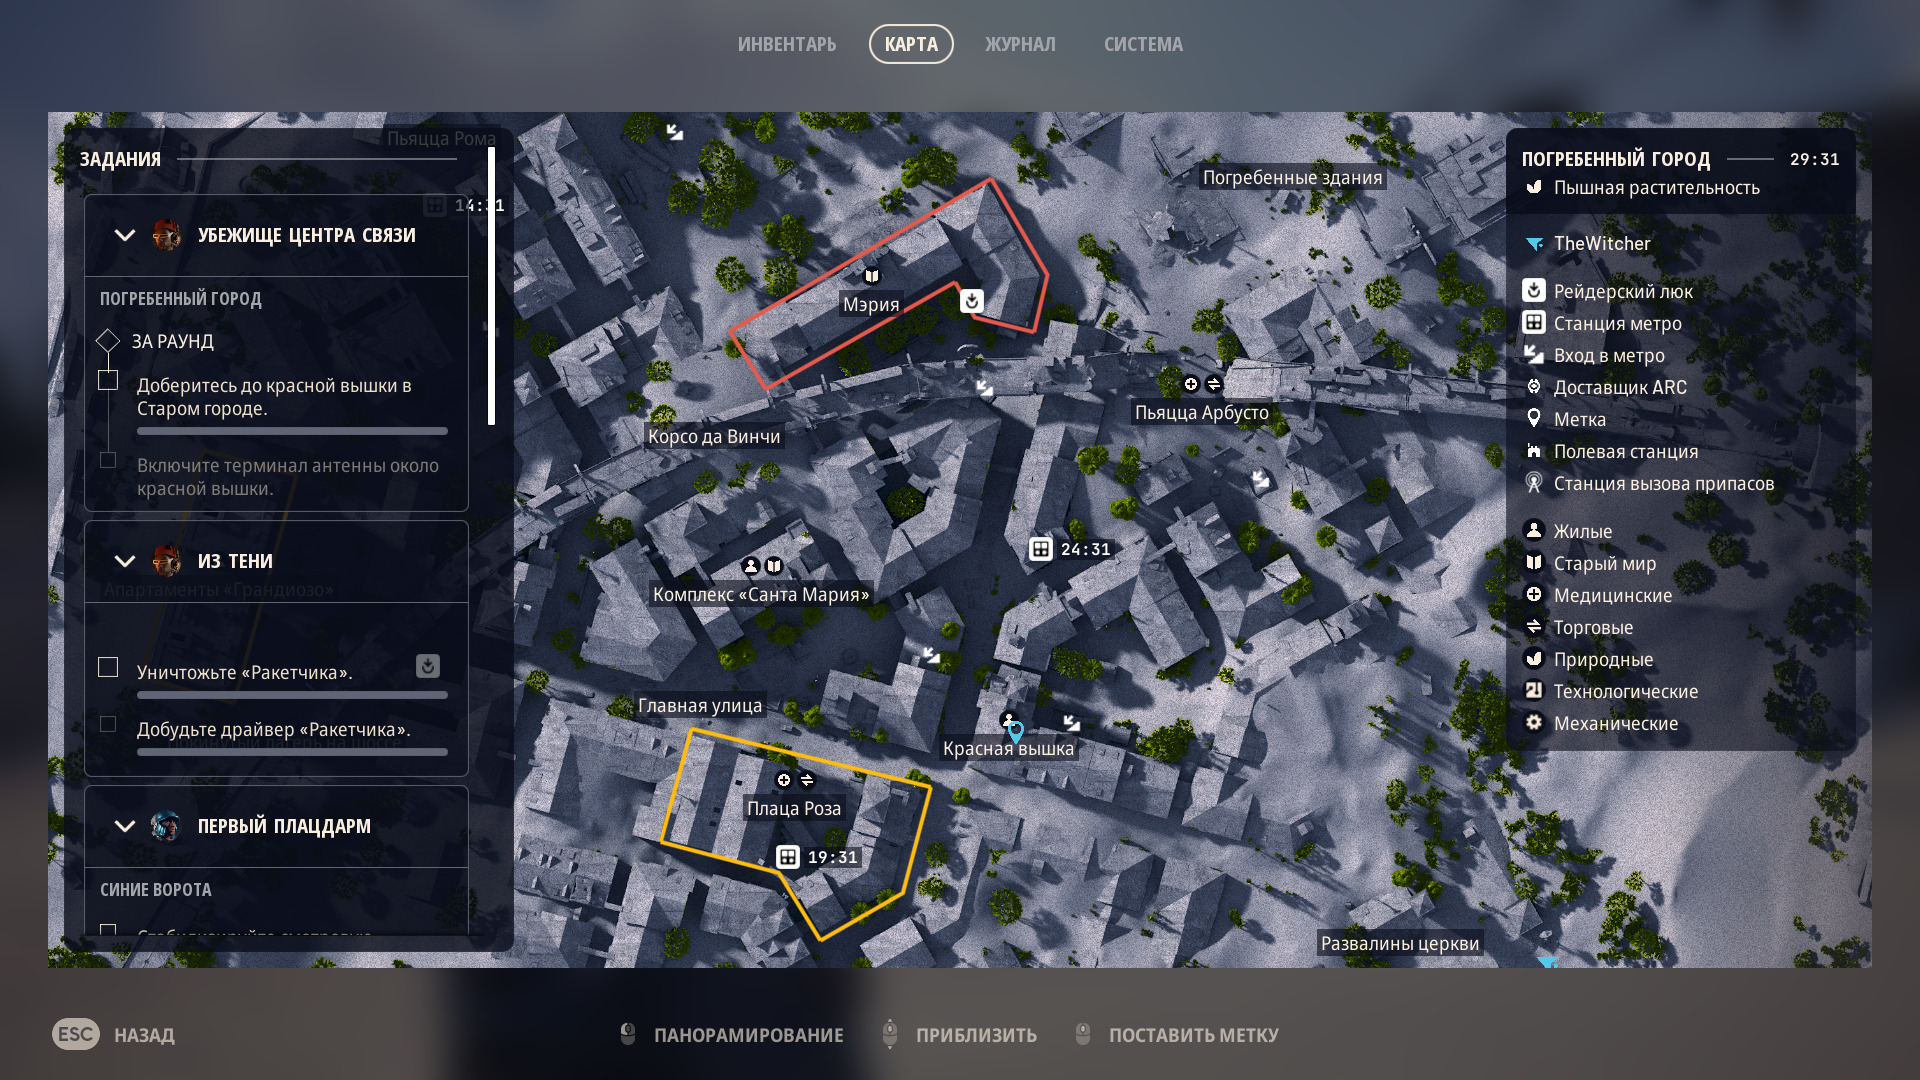Click the Система menu tab

pos(1142,44)
